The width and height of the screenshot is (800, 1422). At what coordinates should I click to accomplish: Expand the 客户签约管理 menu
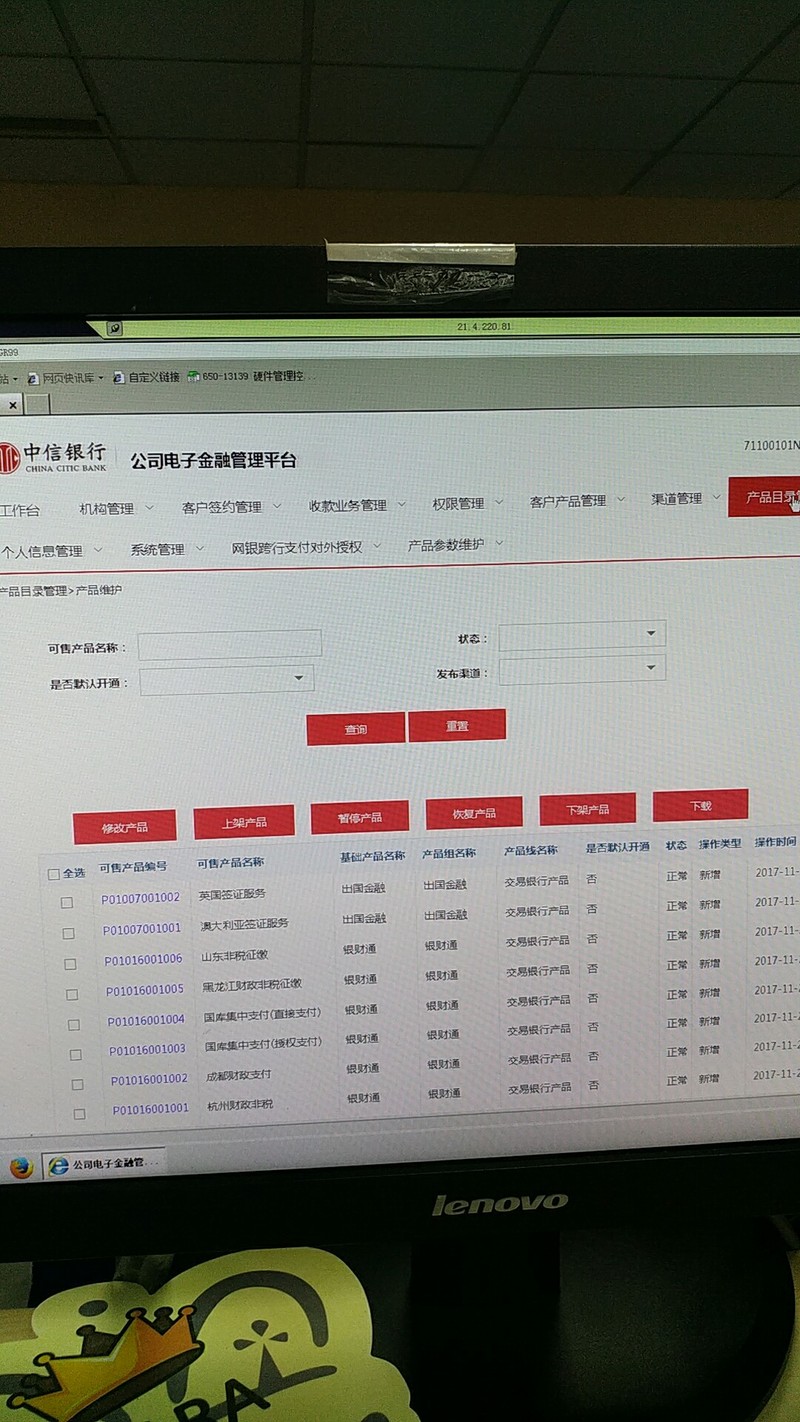pyautogui.click(x=232, y=507)
